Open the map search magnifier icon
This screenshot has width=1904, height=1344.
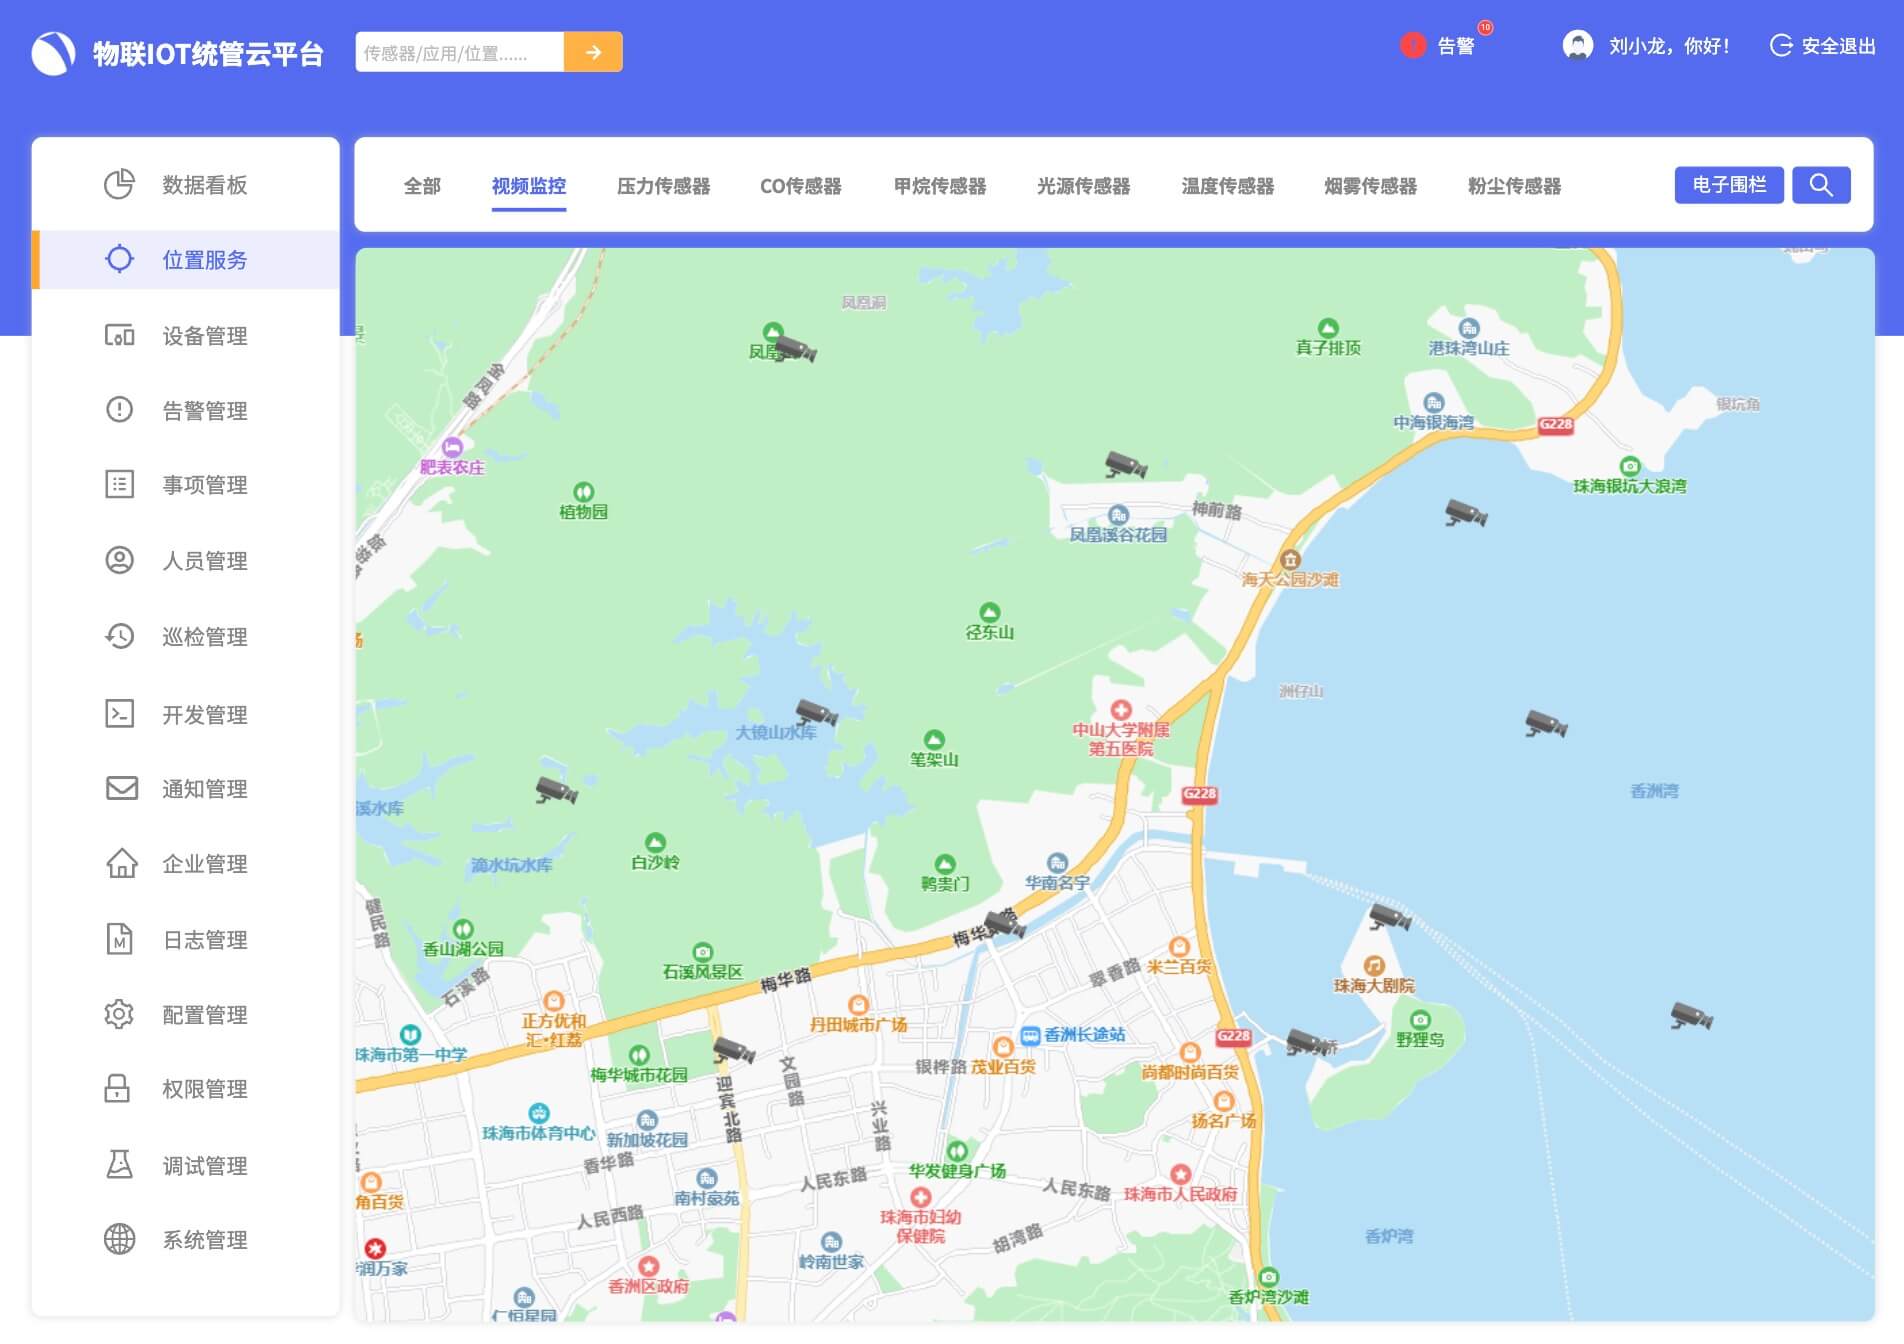[1822, 184]
